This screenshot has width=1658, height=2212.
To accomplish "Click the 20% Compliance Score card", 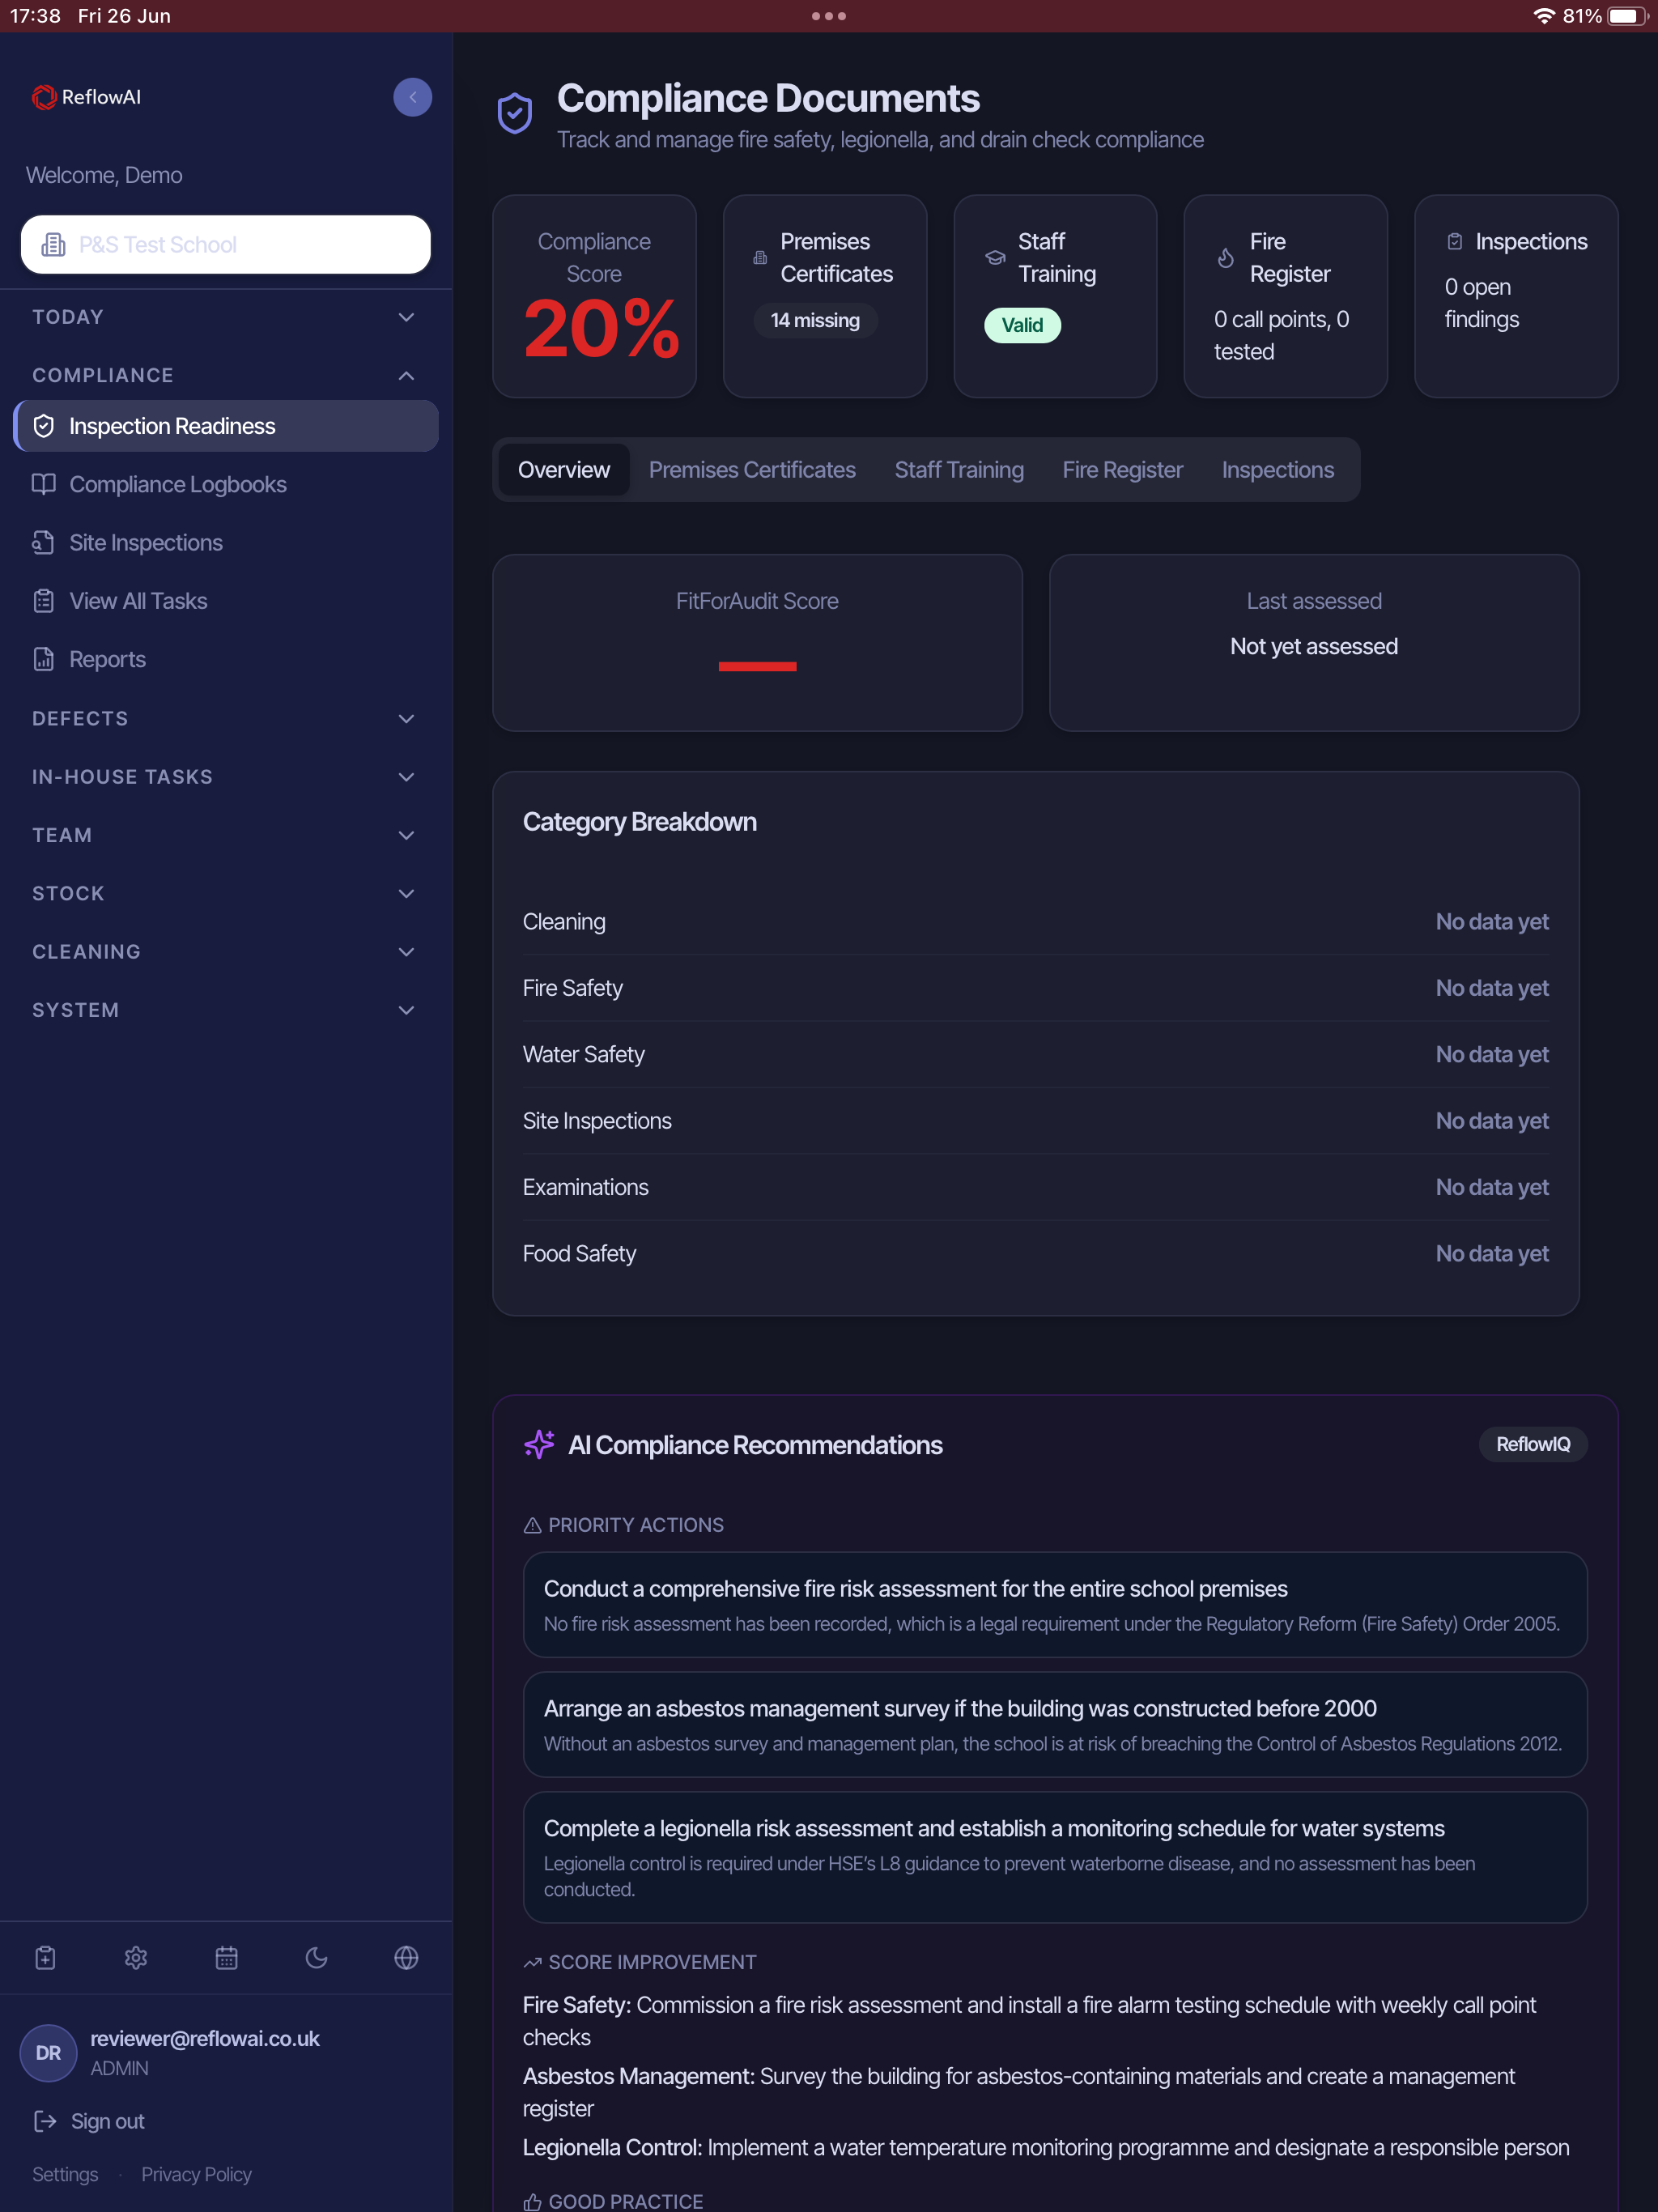I will tap(594, 296).
